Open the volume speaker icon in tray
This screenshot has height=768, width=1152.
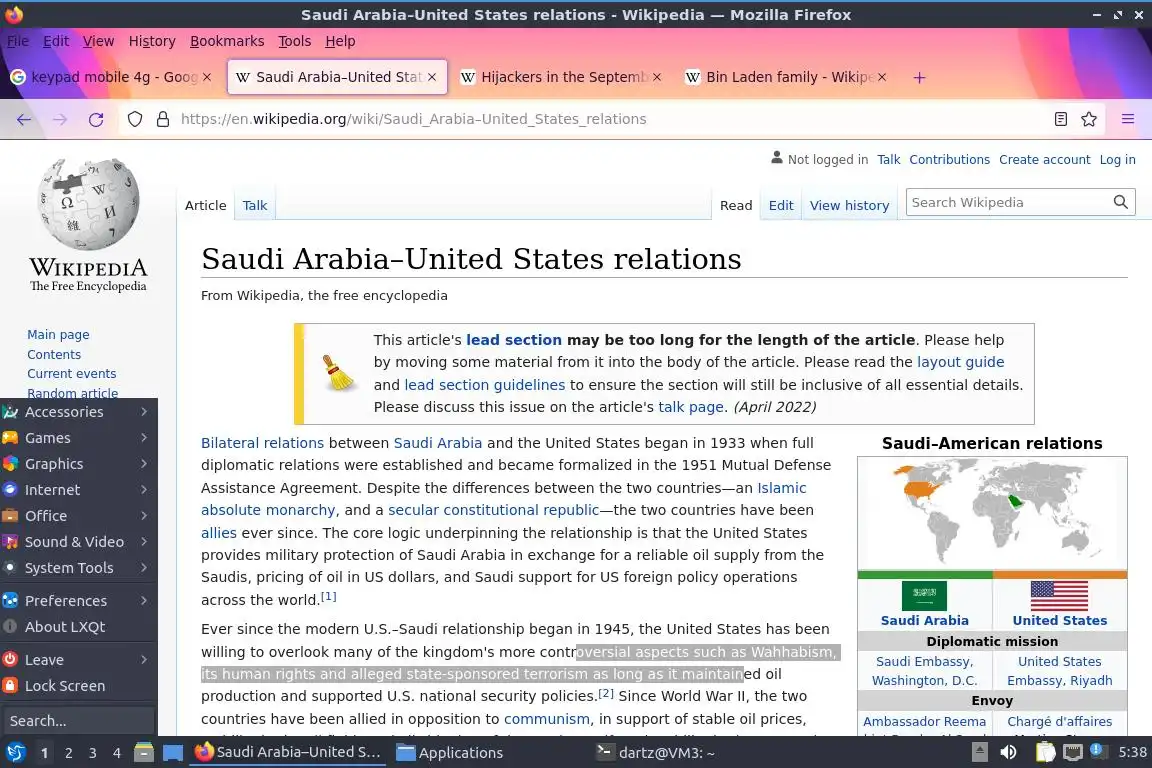pos(1009,753)
